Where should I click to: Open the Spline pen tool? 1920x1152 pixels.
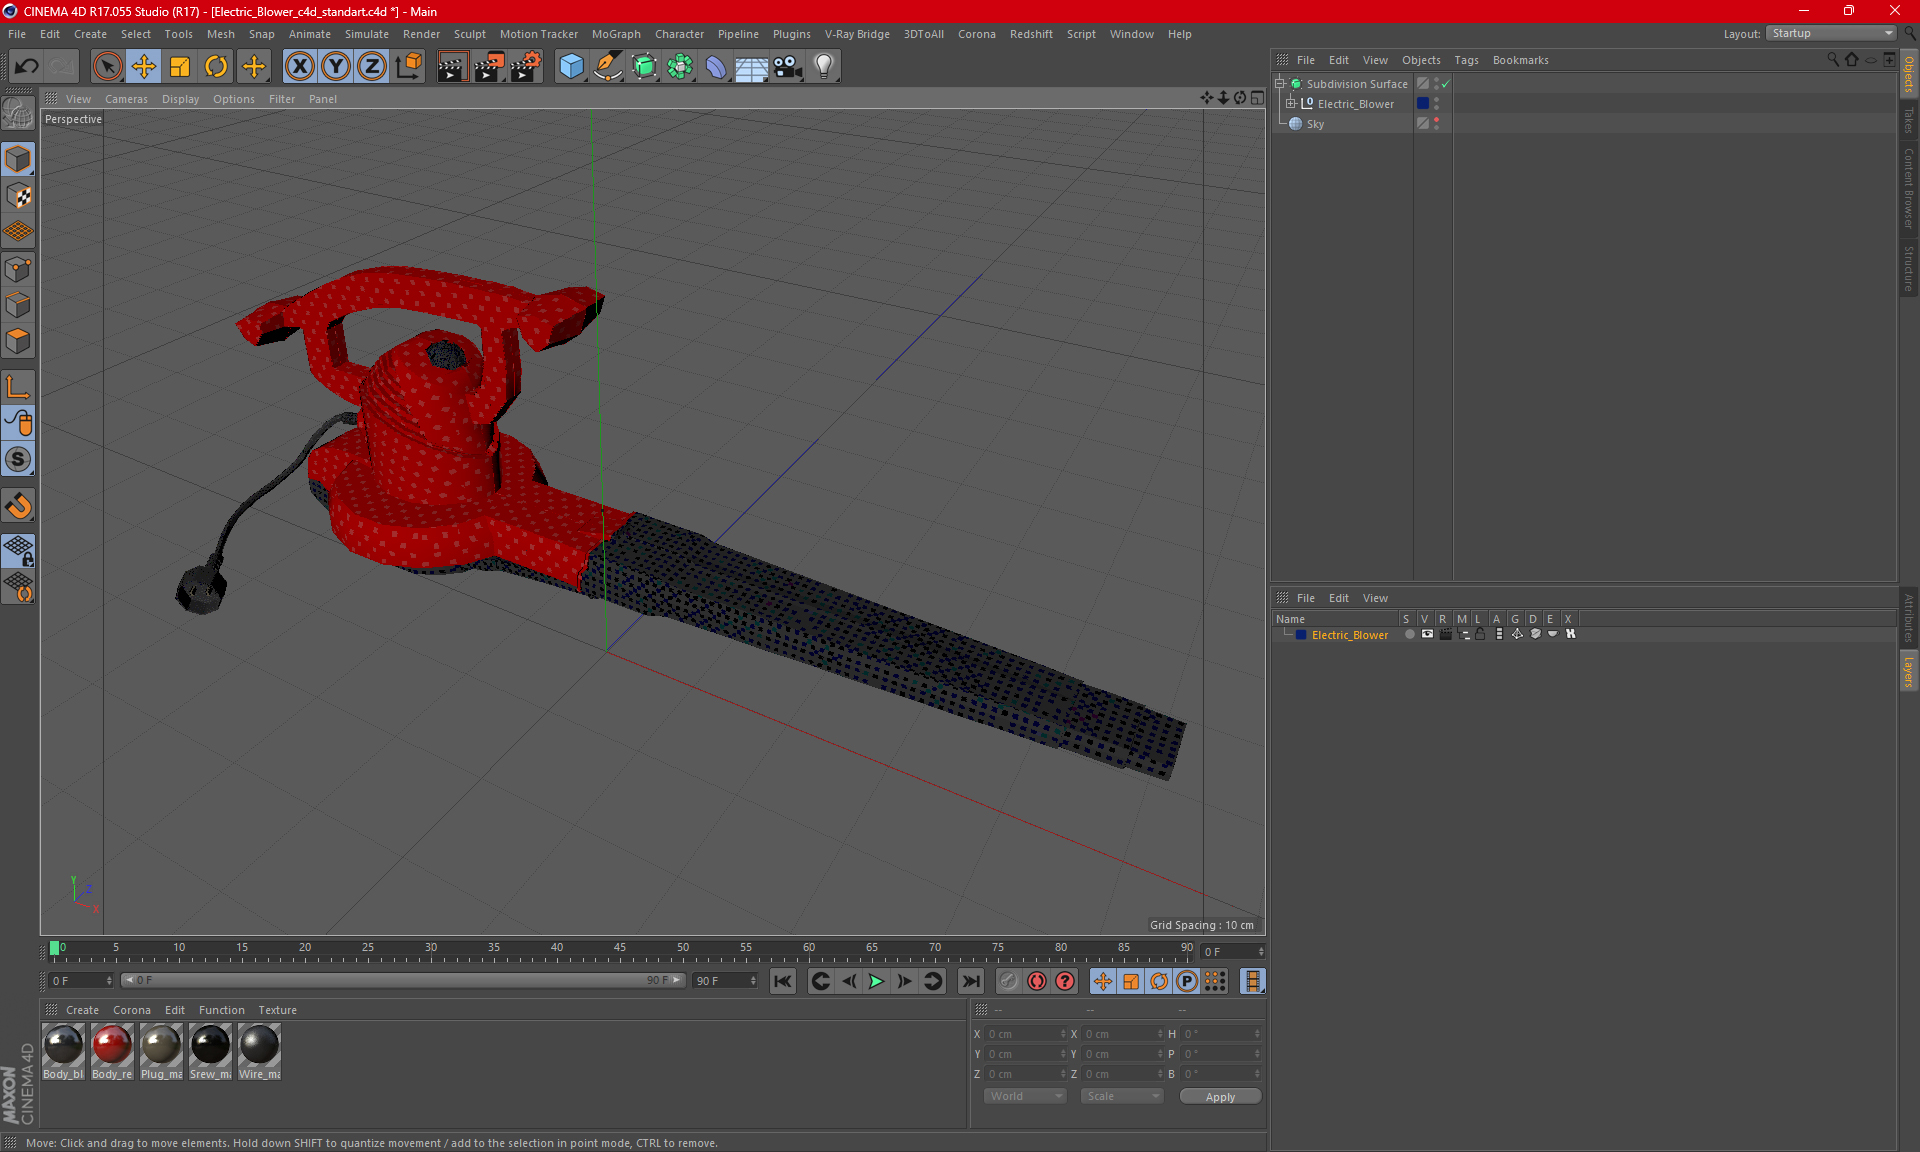607,66
